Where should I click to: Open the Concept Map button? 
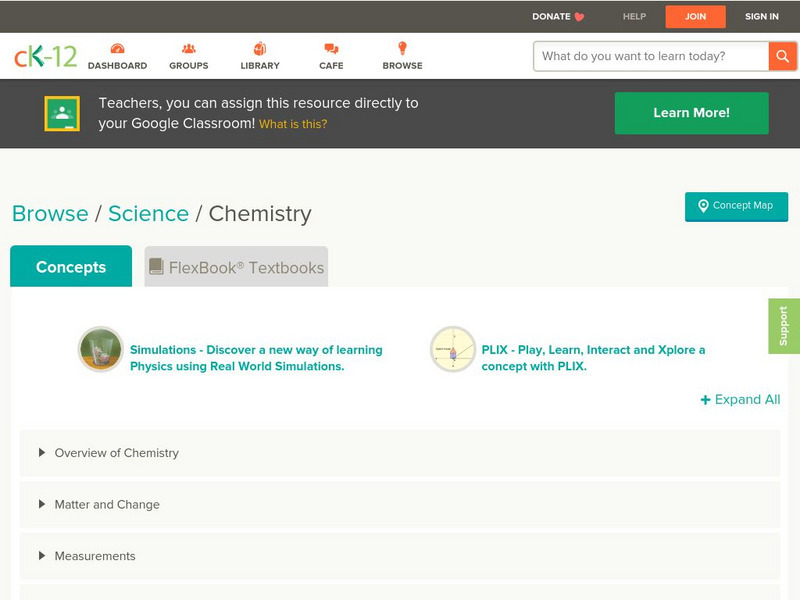736,206
